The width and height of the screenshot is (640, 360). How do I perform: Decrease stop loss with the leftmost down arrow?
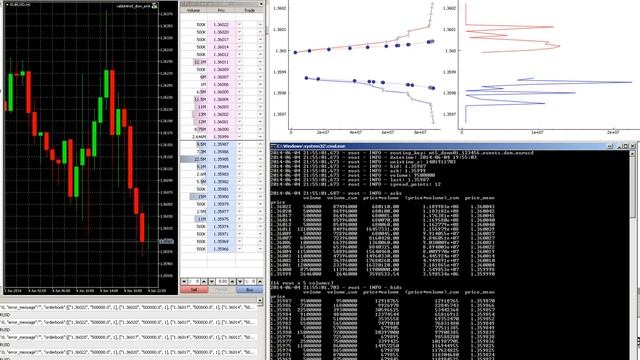click(184, 282)
